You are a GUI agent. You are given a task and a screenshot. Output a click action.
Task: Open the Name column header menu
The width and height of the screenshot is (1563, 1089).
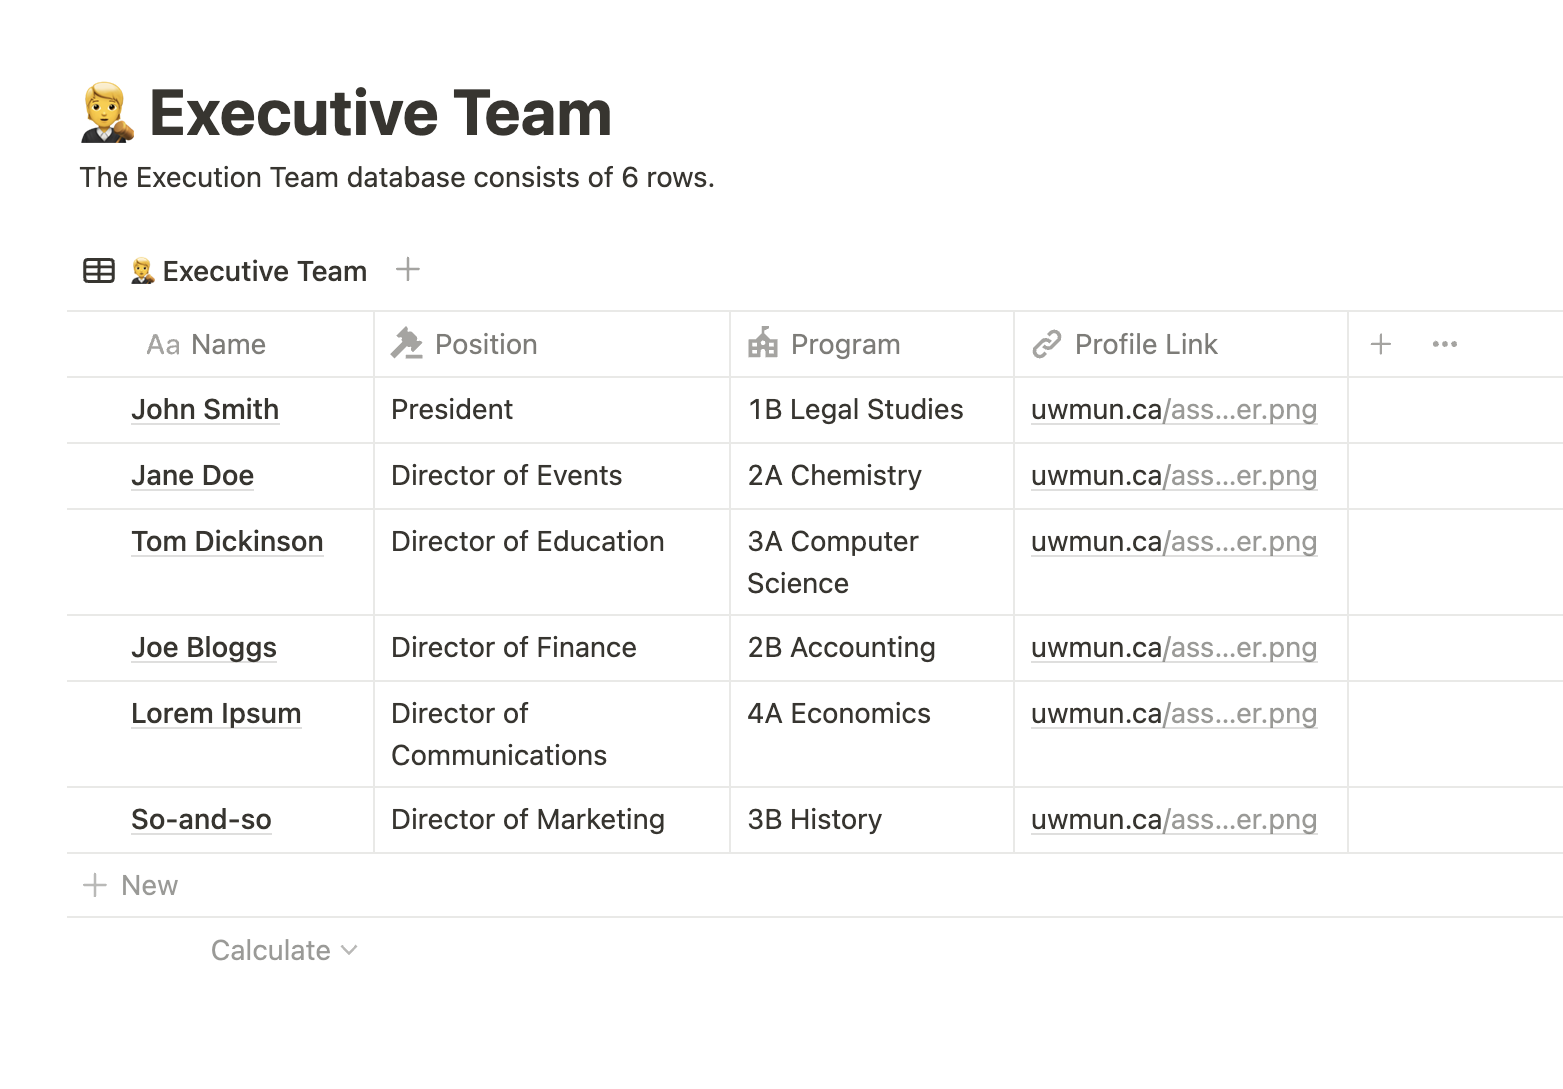(x=220, y=344)
